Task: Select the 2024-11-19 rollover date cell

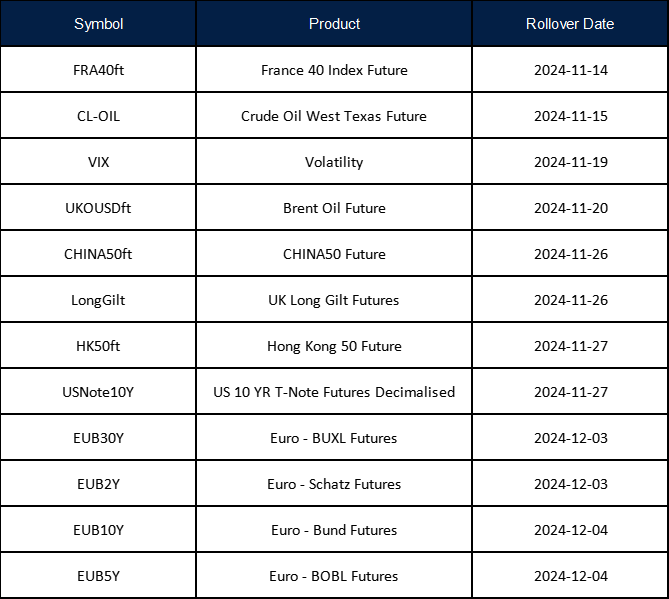Action: tap(570, 162)
